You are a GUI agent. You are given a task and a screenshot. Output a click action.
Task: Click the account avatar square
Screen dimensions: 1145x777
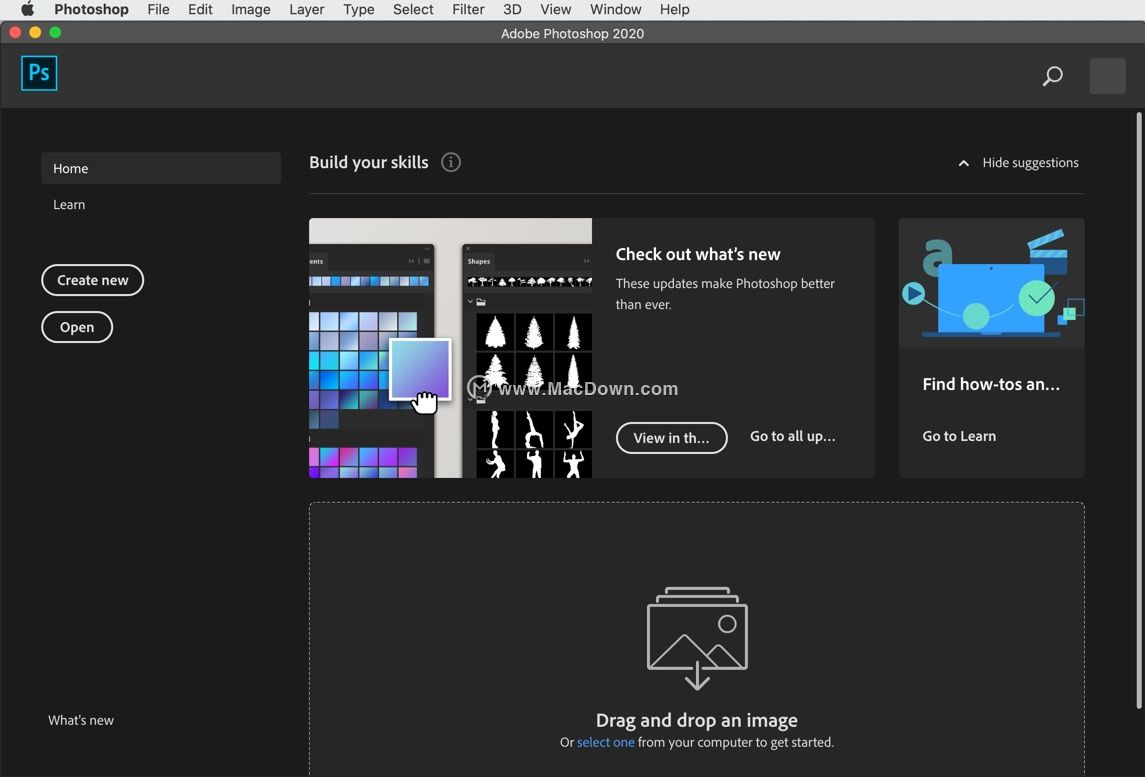pyautogui.click(x=1107, y=76)
